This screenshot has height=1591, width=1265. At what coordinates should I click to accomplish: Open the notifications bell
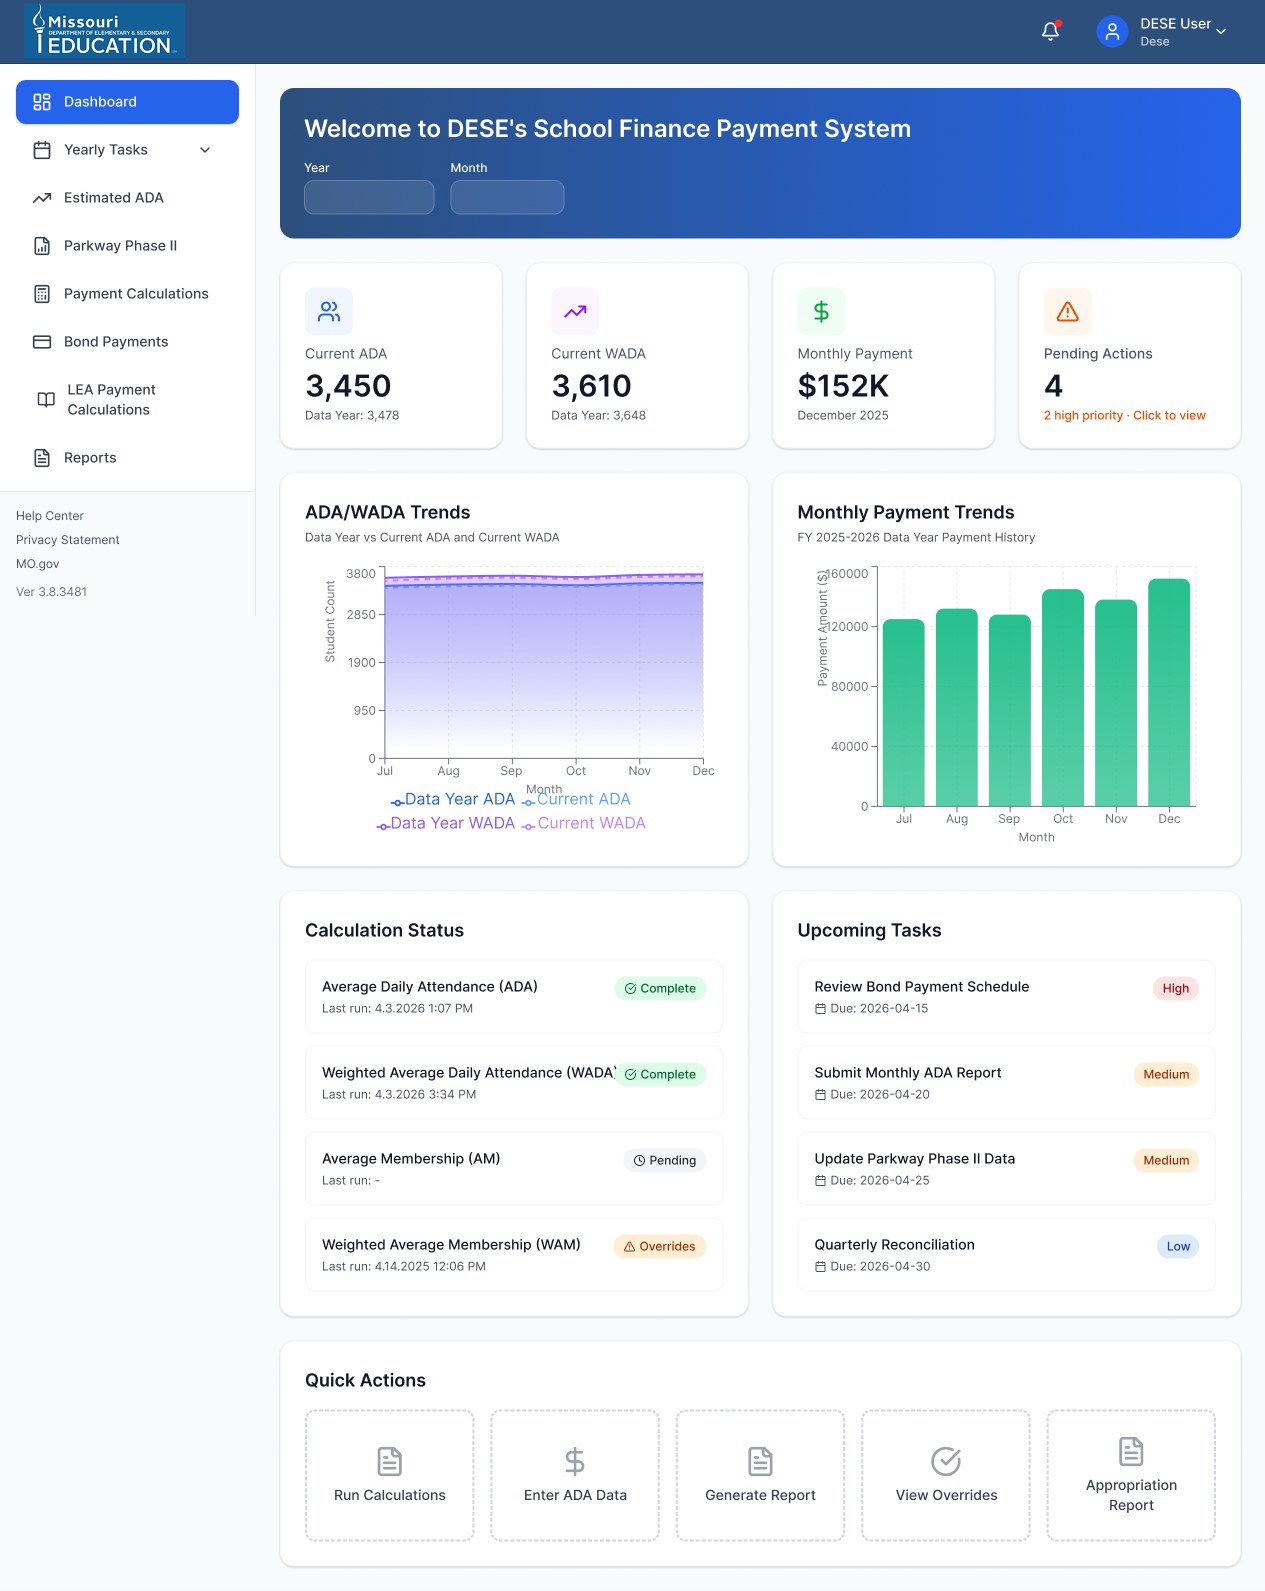(x=1050, y=32)
